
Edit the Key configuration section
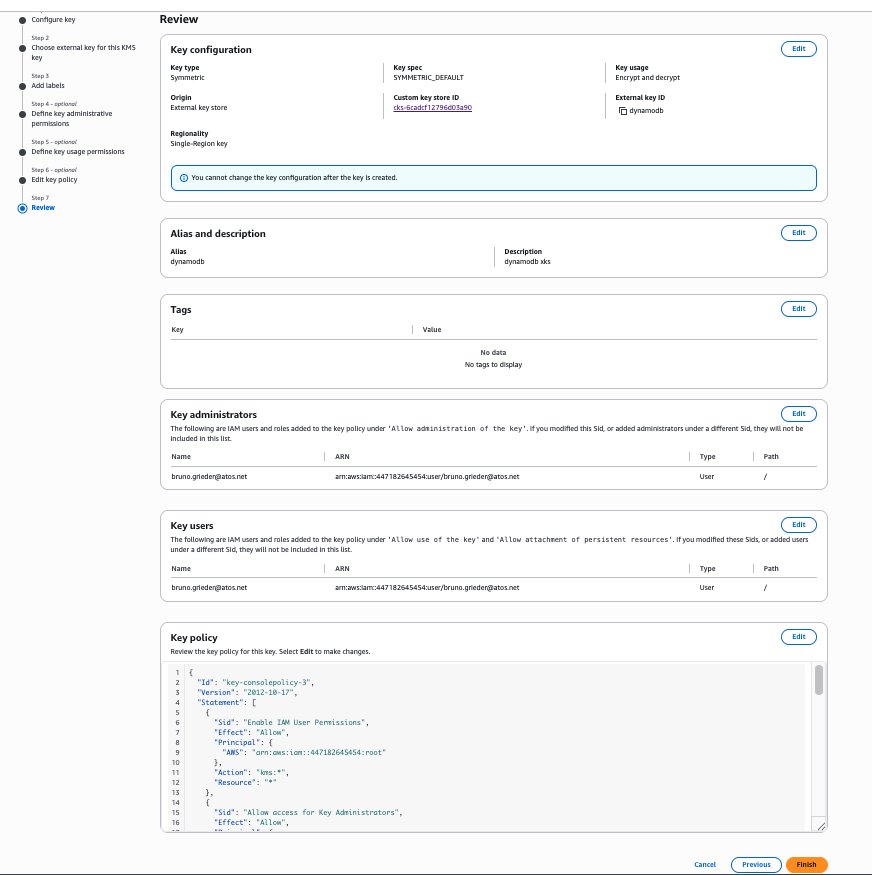[x=798, y=49]
